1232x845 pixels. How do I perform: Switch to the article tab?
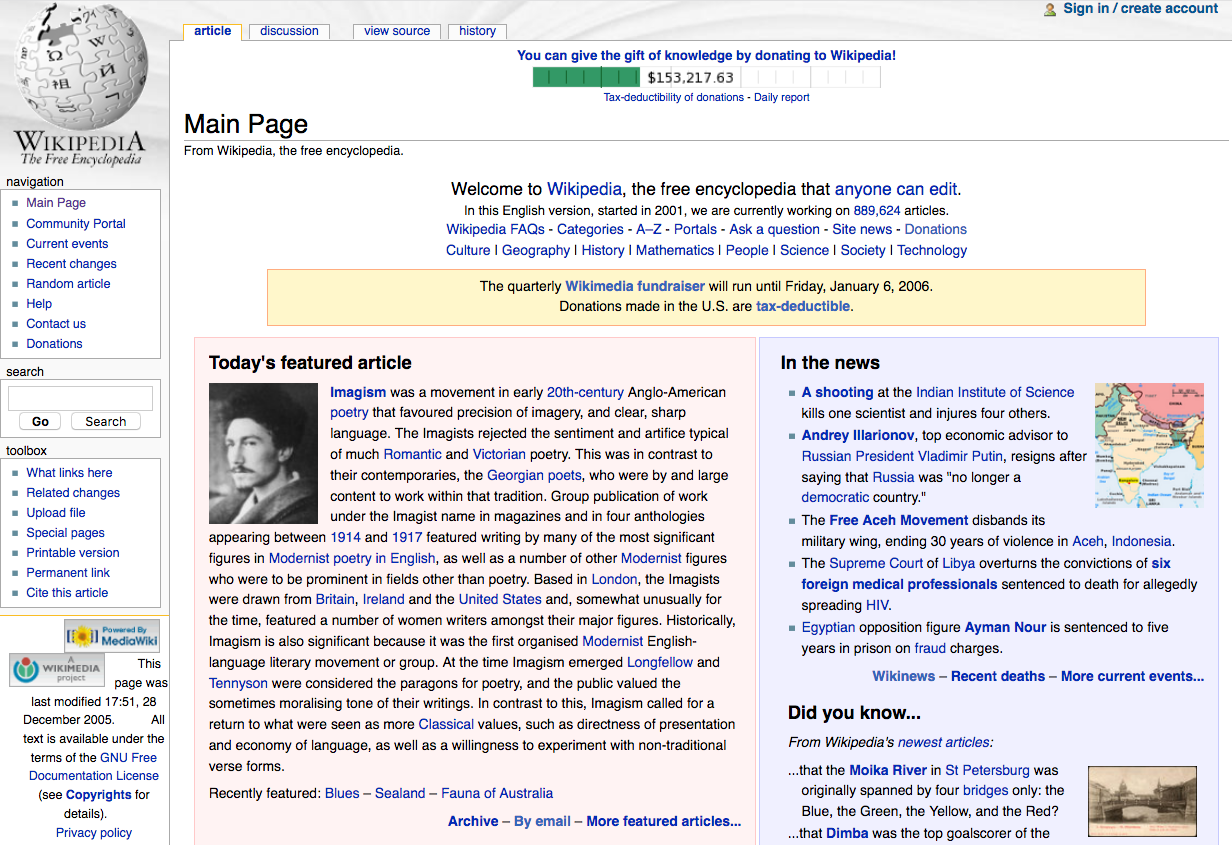(212, 31)
